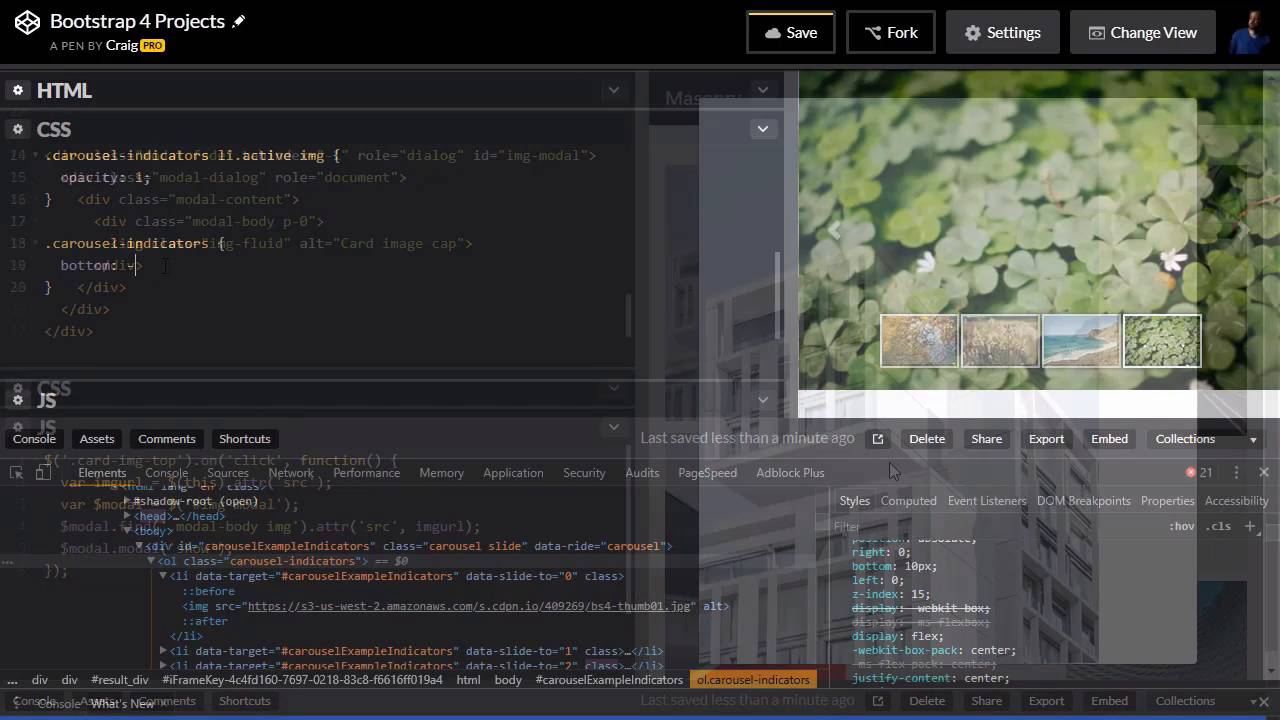Open the DevTools Performance tab

[367, 473]
